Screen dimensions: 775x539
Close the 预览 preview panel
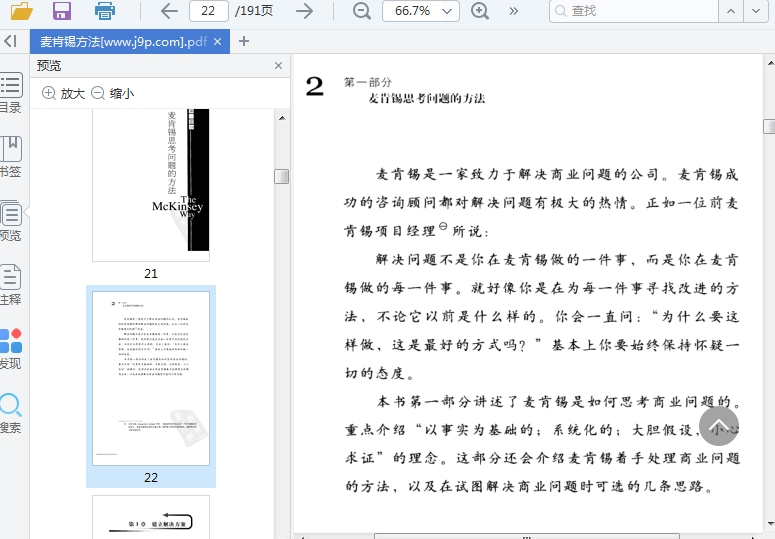coord(278,66)
